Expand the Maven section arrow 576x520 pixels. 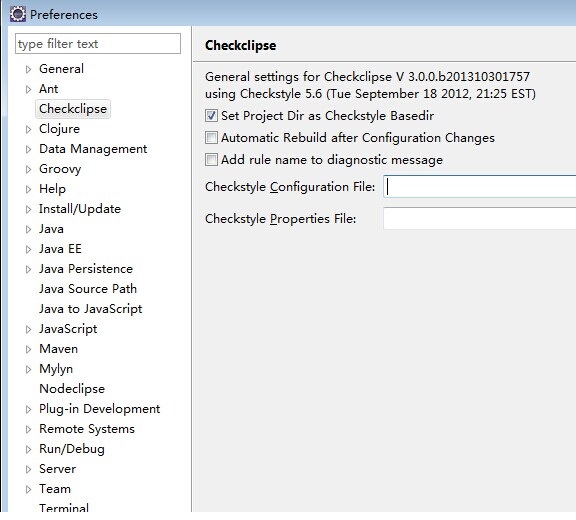tap(28, 349)
